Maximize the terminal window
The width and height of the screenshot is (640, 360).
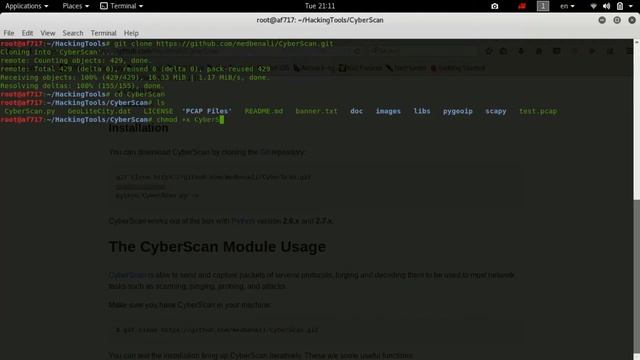[617, 20]
